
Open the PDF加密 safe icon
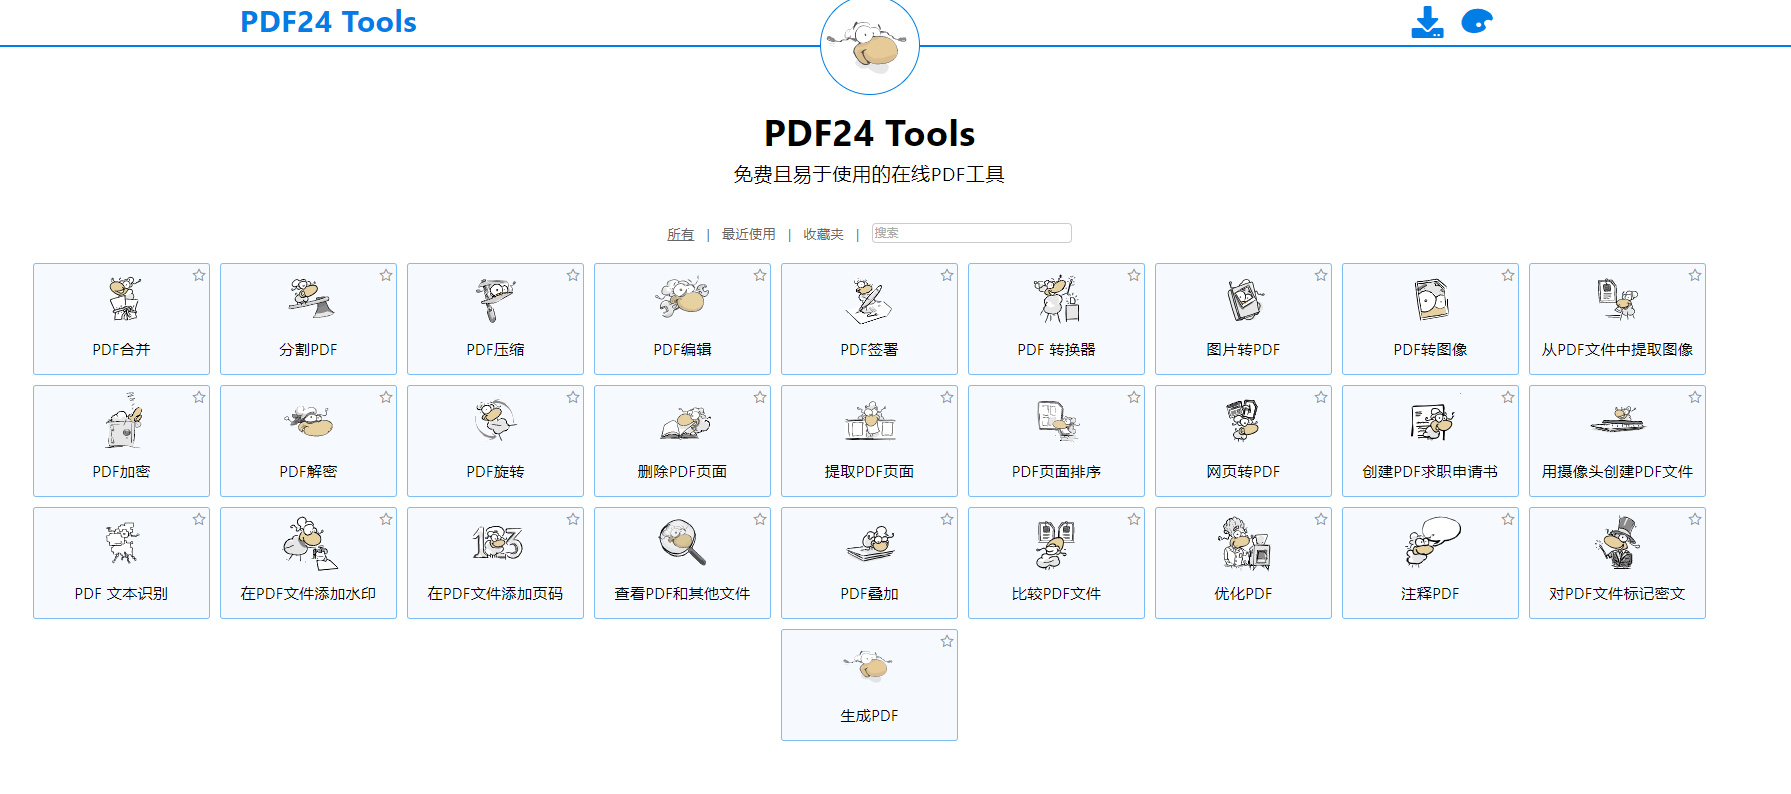(x=123, y=421)
